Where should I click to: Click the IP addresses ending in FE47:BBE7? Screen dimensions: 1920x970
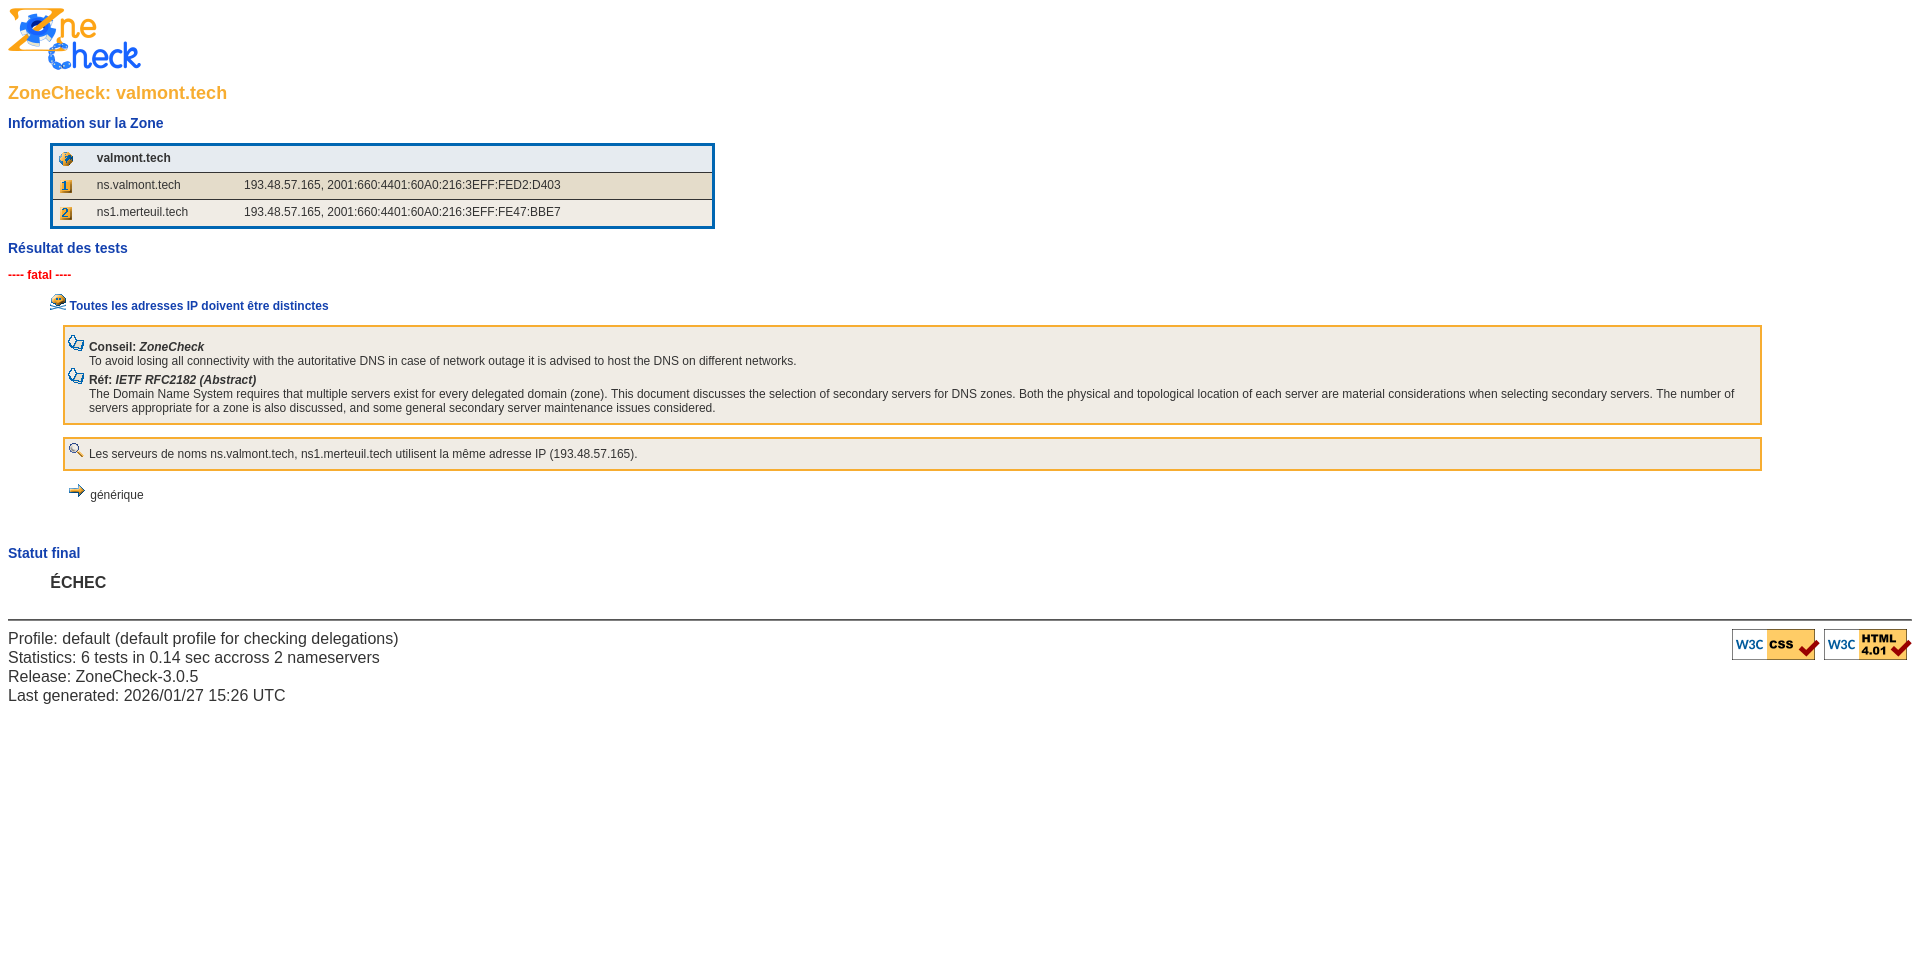pyautogui.click(x=402, y=212)
